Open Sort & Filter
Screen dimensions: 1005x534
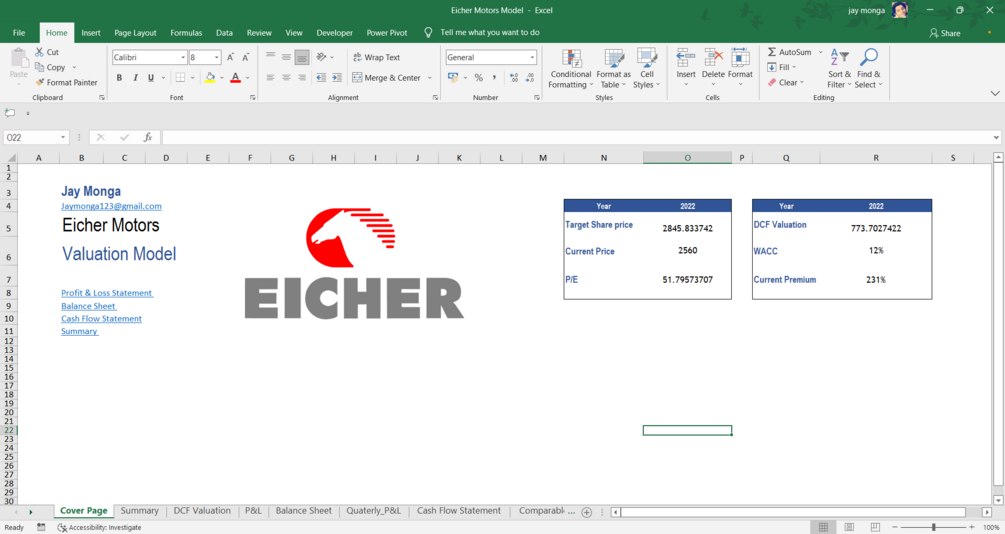tap(839, 68)
